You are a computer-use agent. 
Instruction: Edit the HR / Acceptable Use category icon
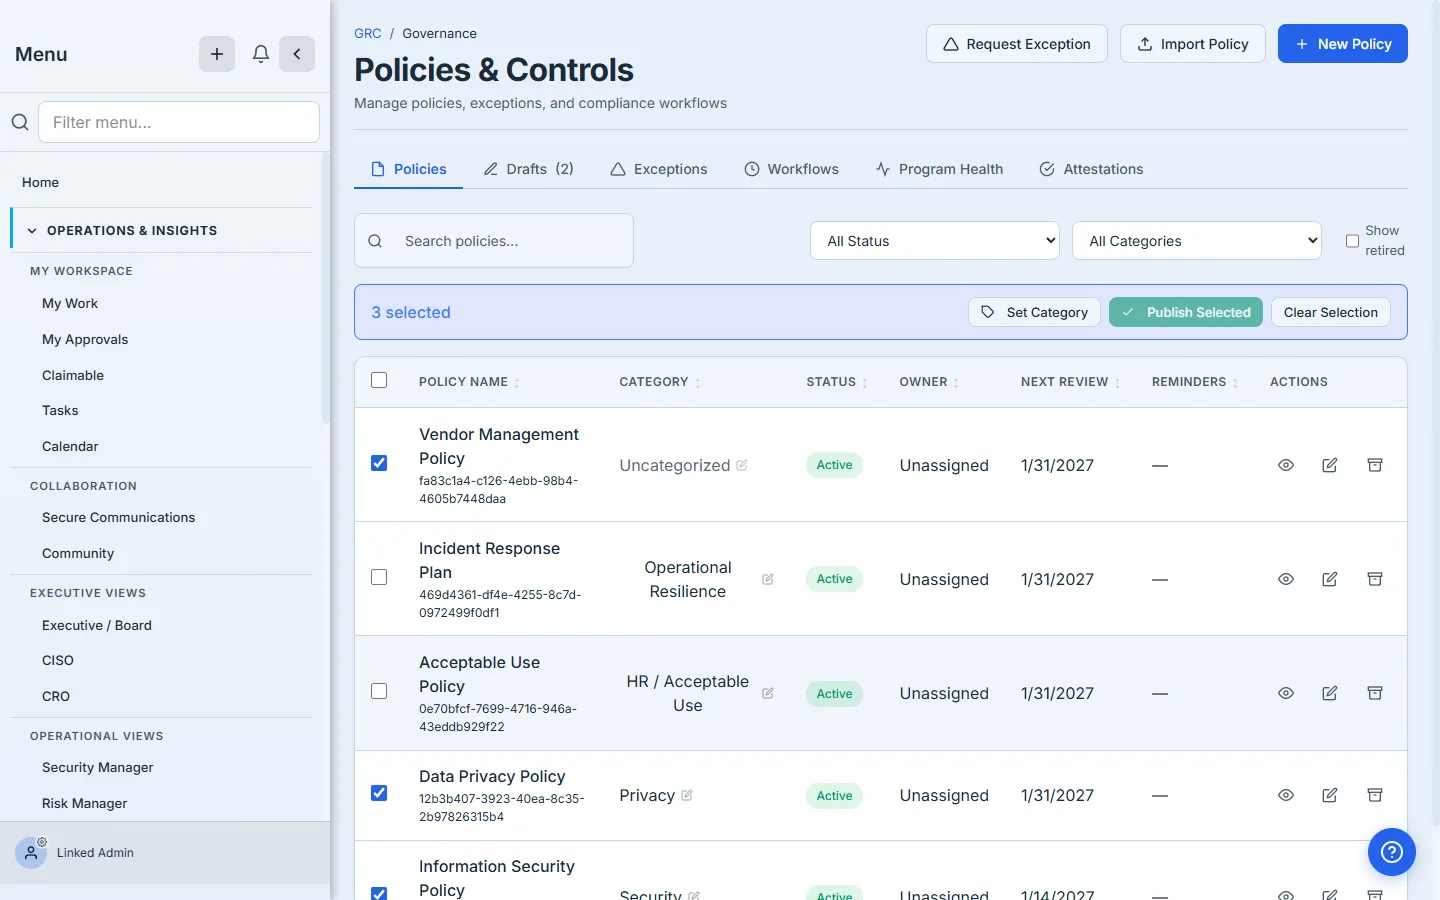[768, 693]
